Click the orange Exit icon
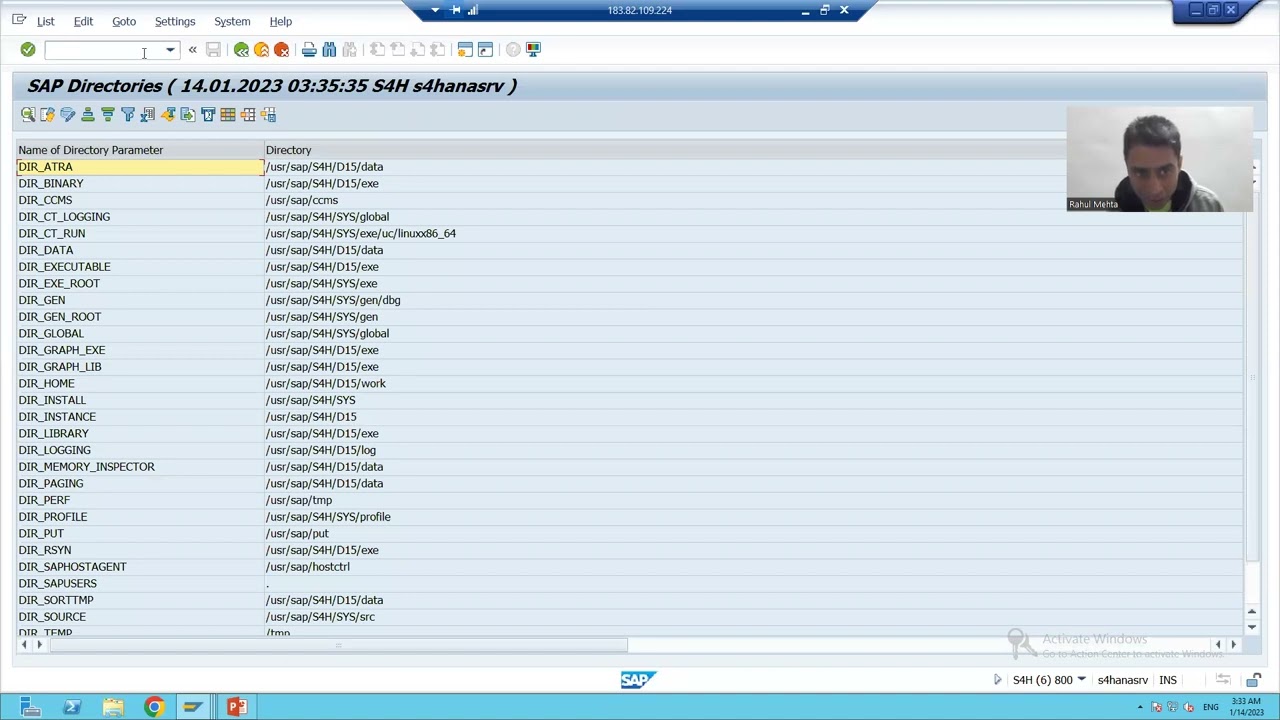 point(261,50)
